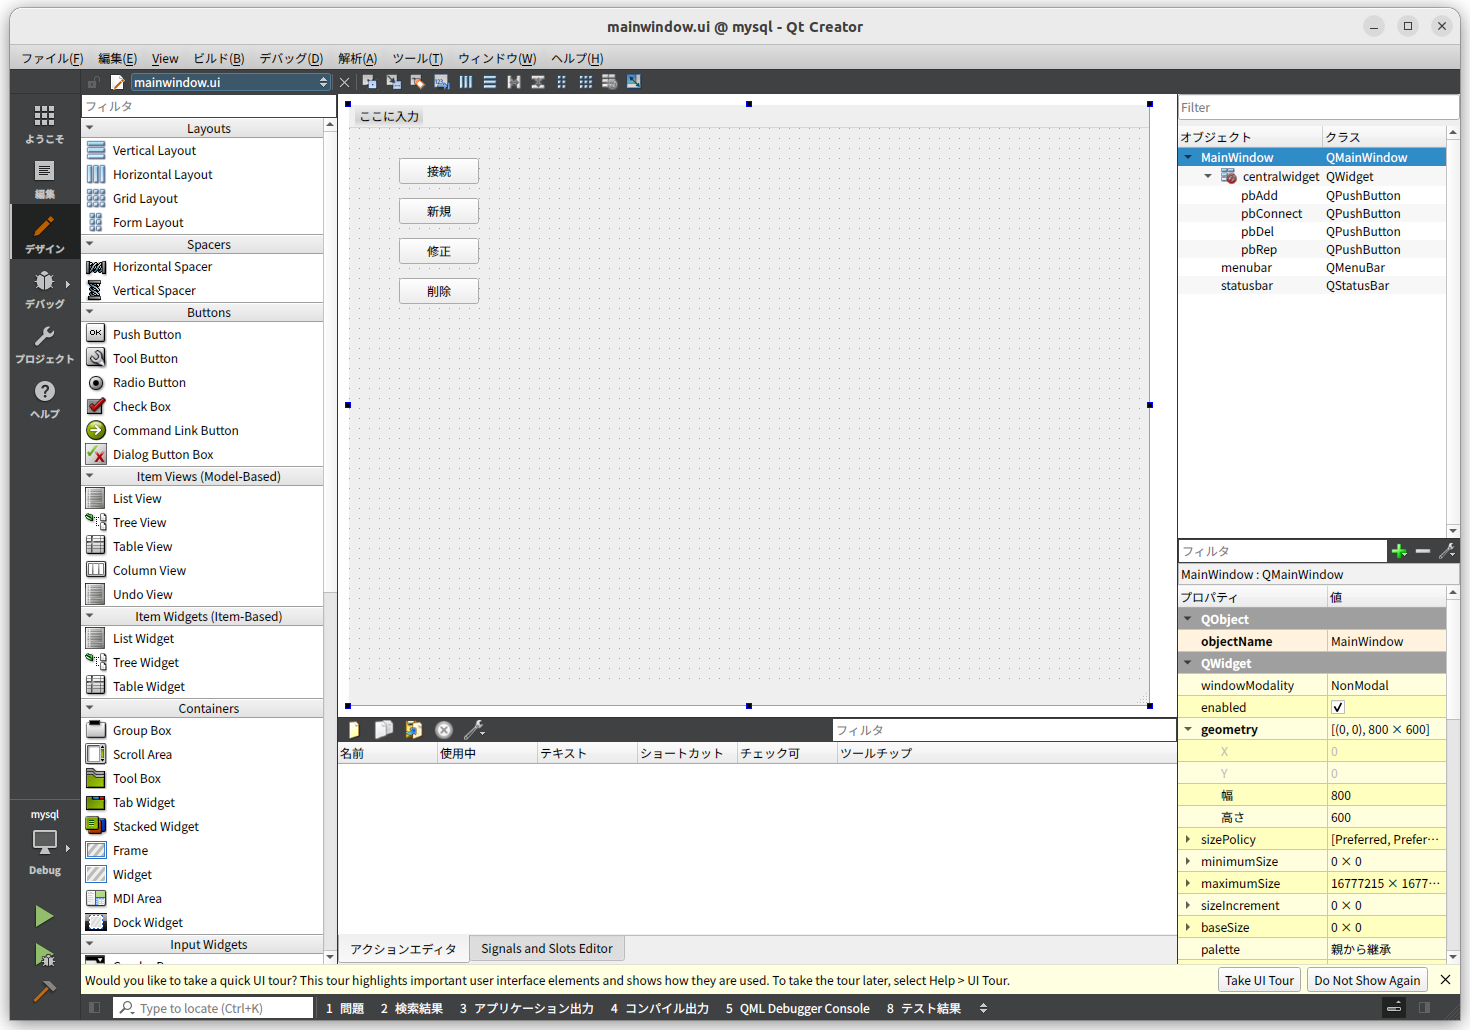
Task: Collapse the centralwidget tree node
Action: pos(1208,176)
